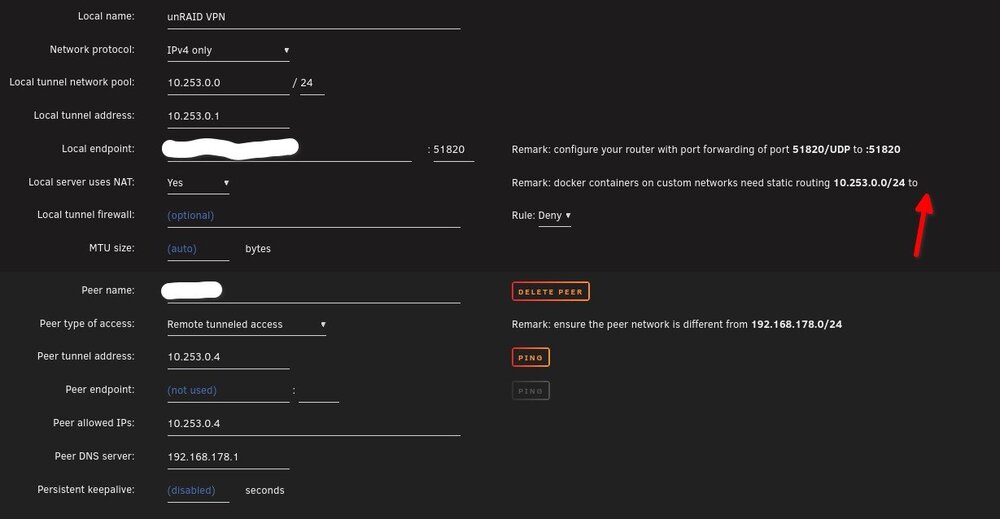Click the peer network remark '192.168.178.0/24'
The height and width of the screenshot is (519, 1000).
[x=796, y=324]
